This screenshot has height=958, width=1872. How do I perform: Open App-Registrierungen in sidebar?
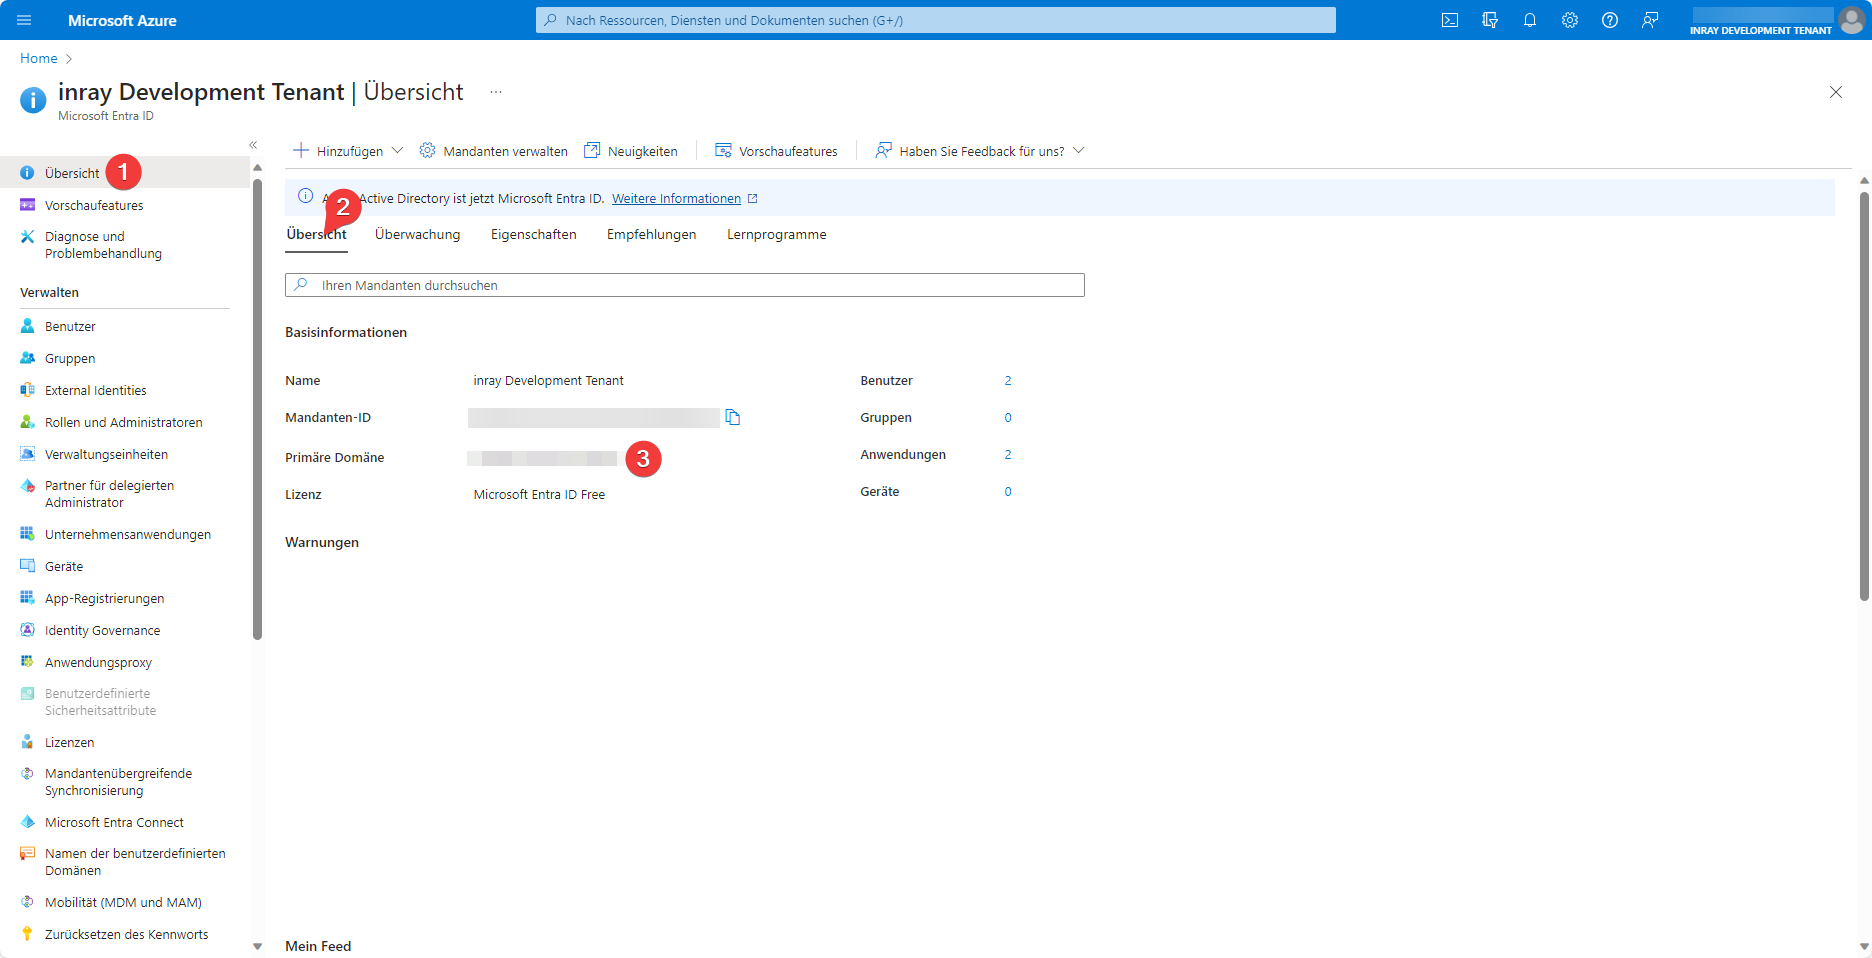pos(104,599)
